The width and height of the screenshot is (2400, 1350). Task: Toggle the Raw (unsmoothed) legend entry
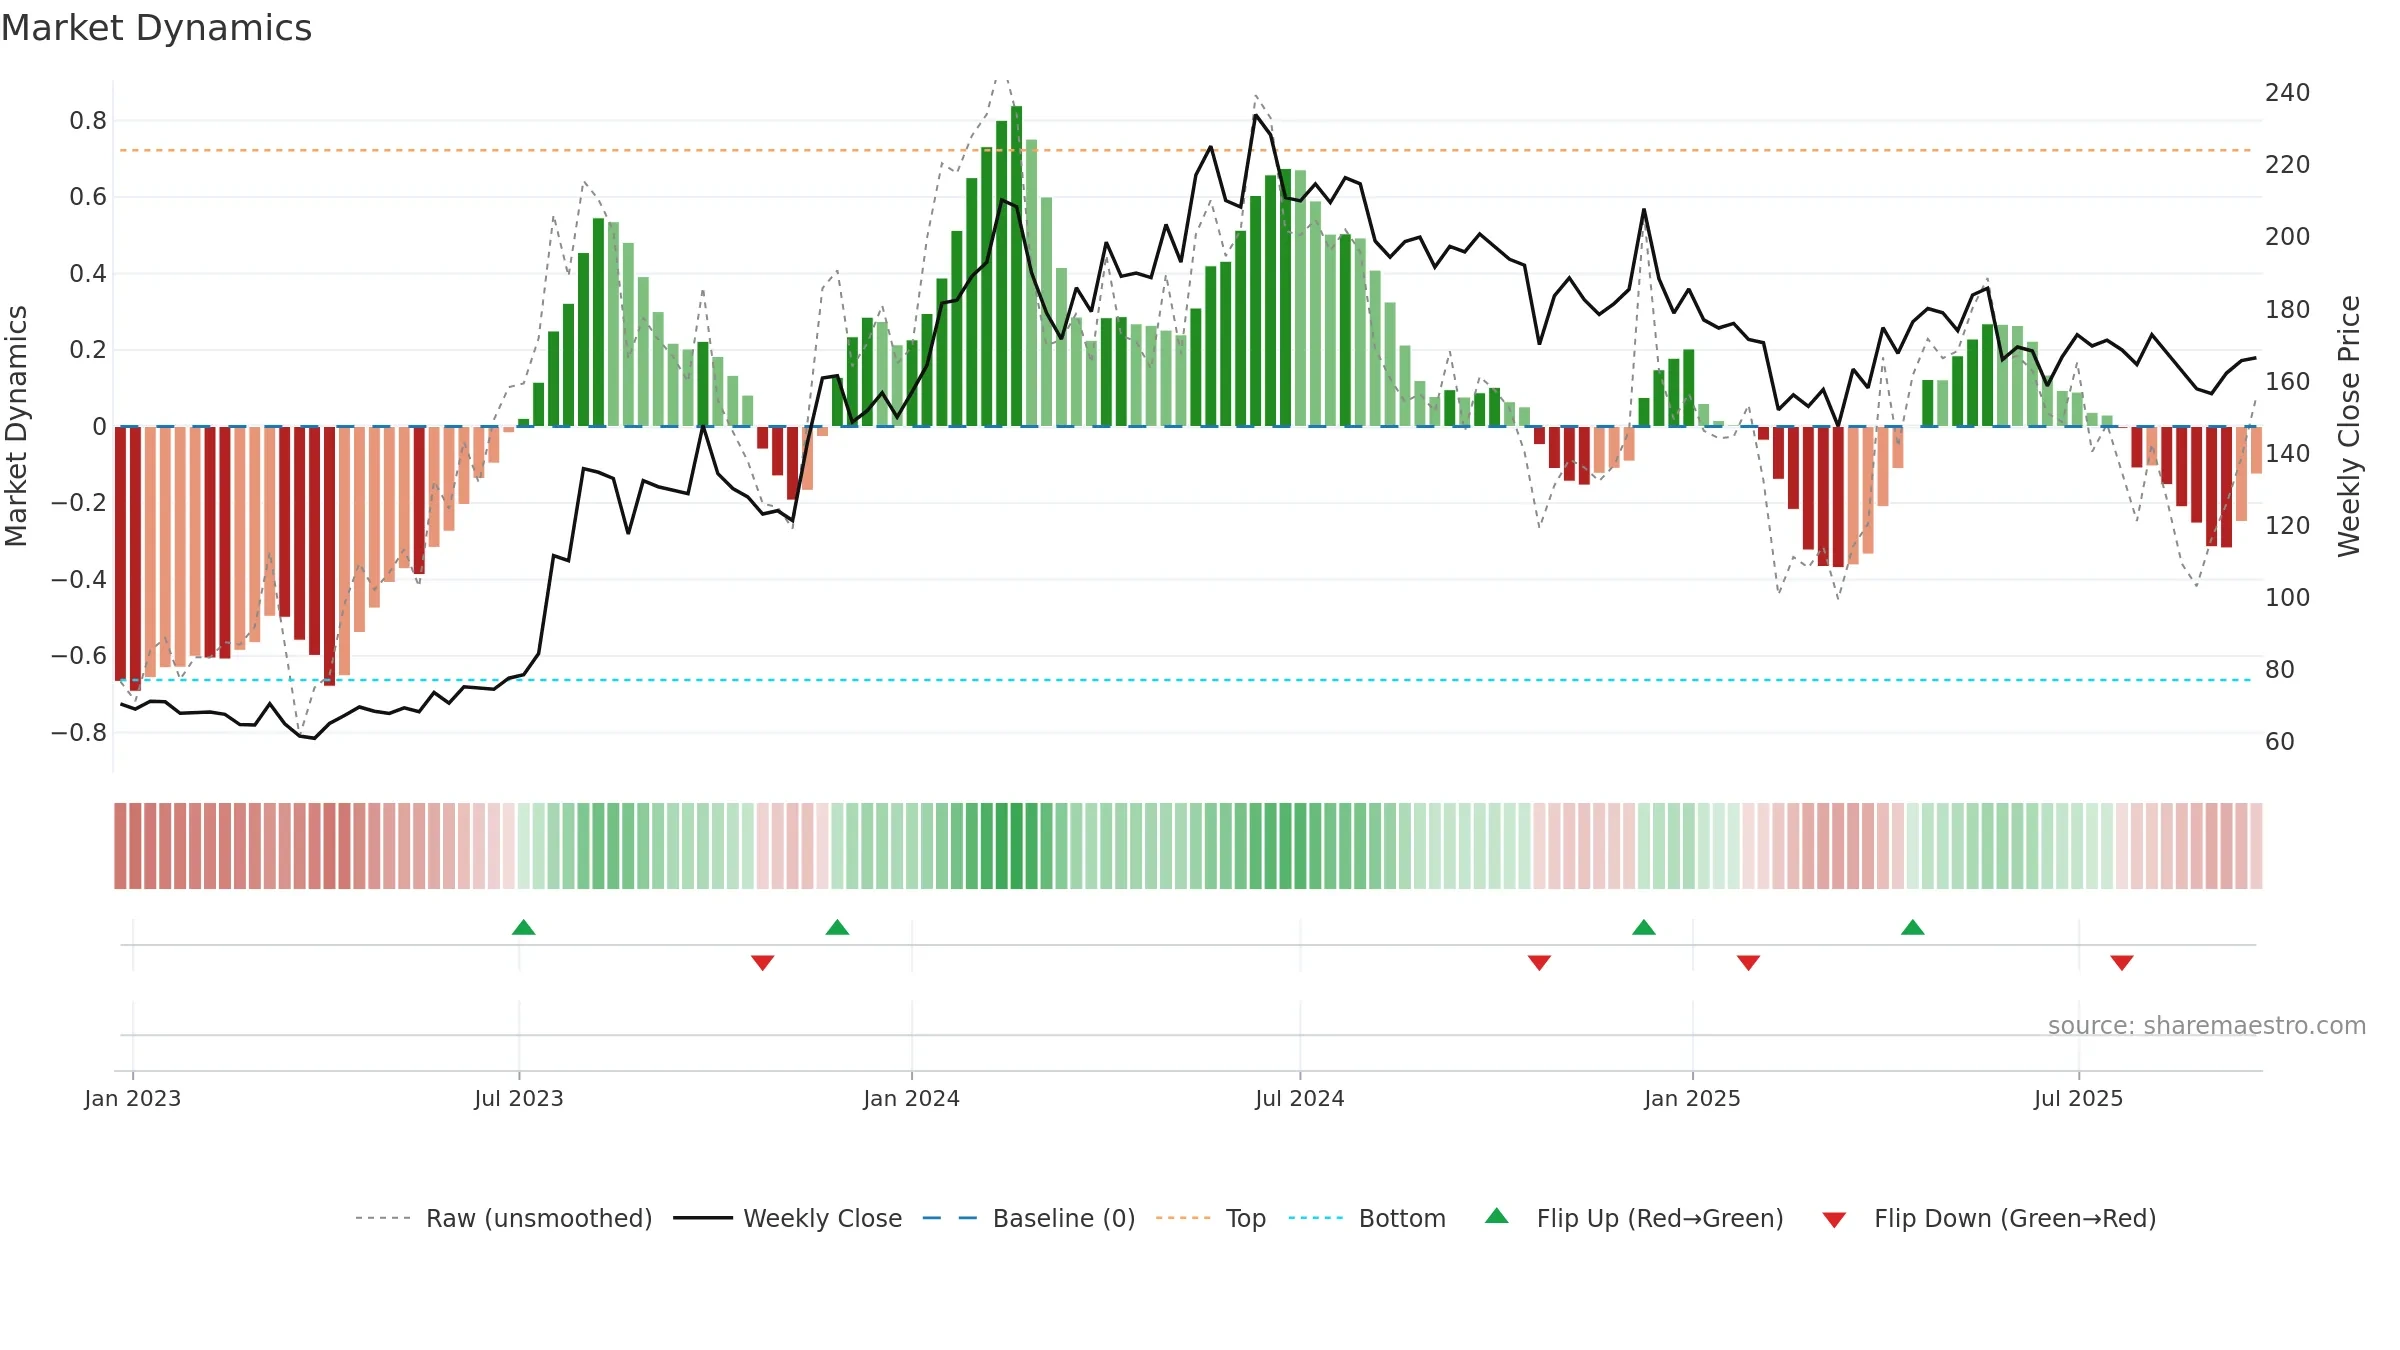(504, 1218)
